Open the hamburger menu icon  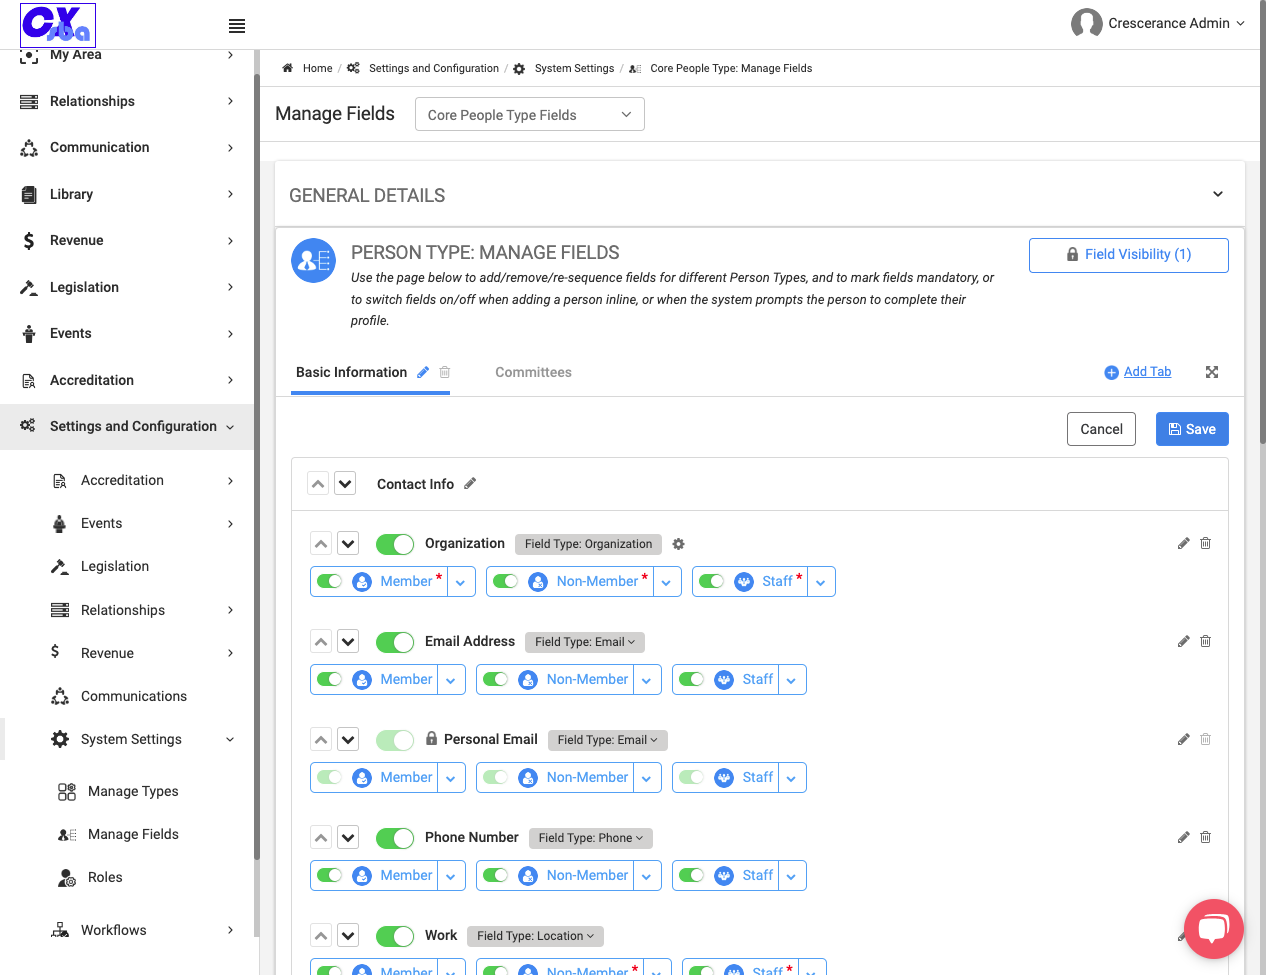tap(237, 26)
